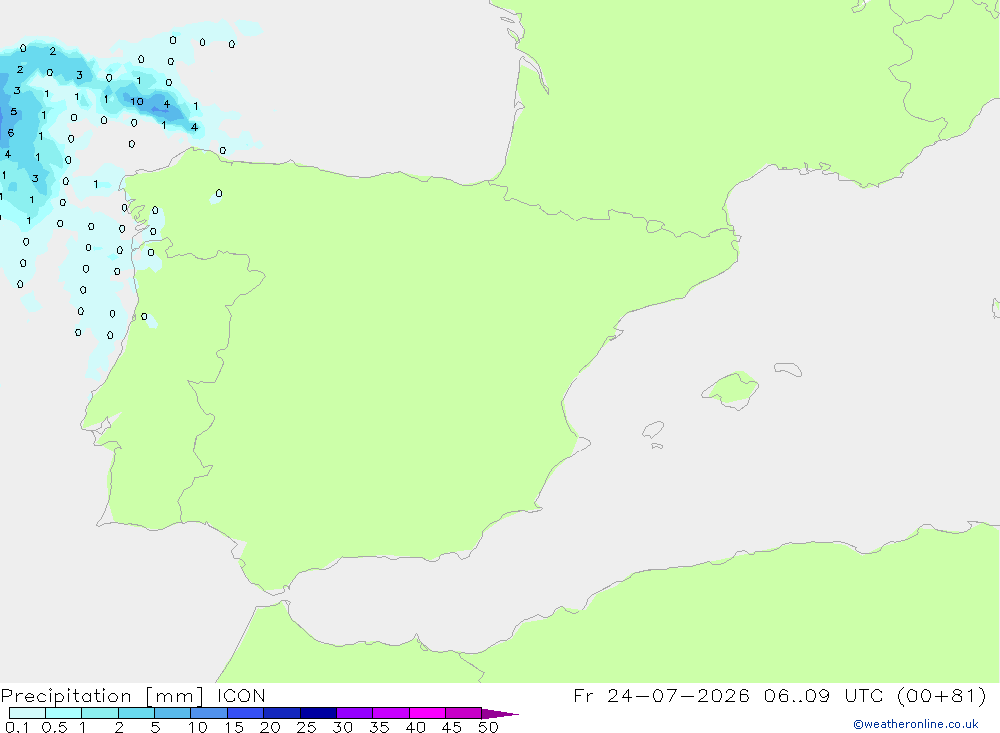Click the largest Balearic island, Mallorca

pos(732,389)
